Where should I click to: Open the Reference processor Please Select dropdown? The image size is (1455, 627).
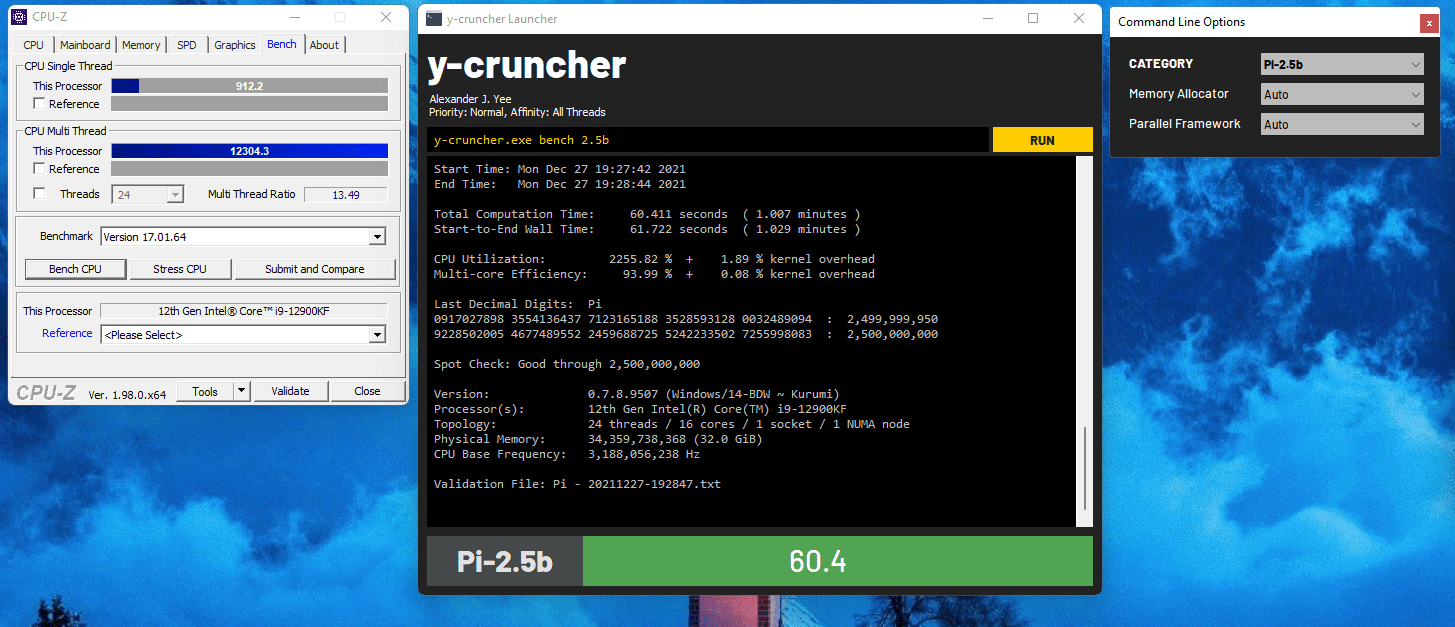pyautogui.click(x=243, y=335)
